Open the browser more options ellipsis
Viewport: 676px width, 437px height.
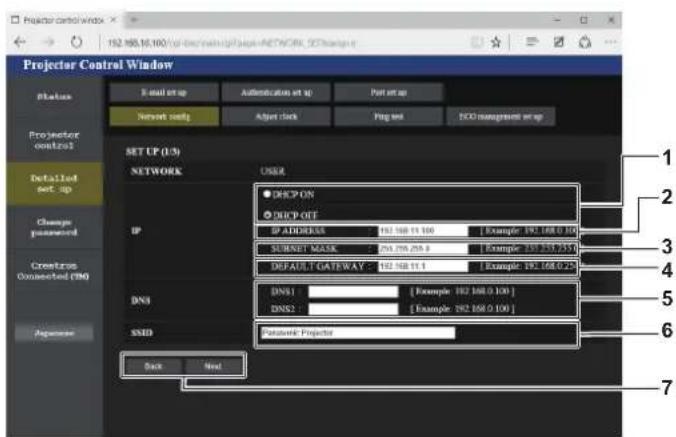tap(610, 42)
